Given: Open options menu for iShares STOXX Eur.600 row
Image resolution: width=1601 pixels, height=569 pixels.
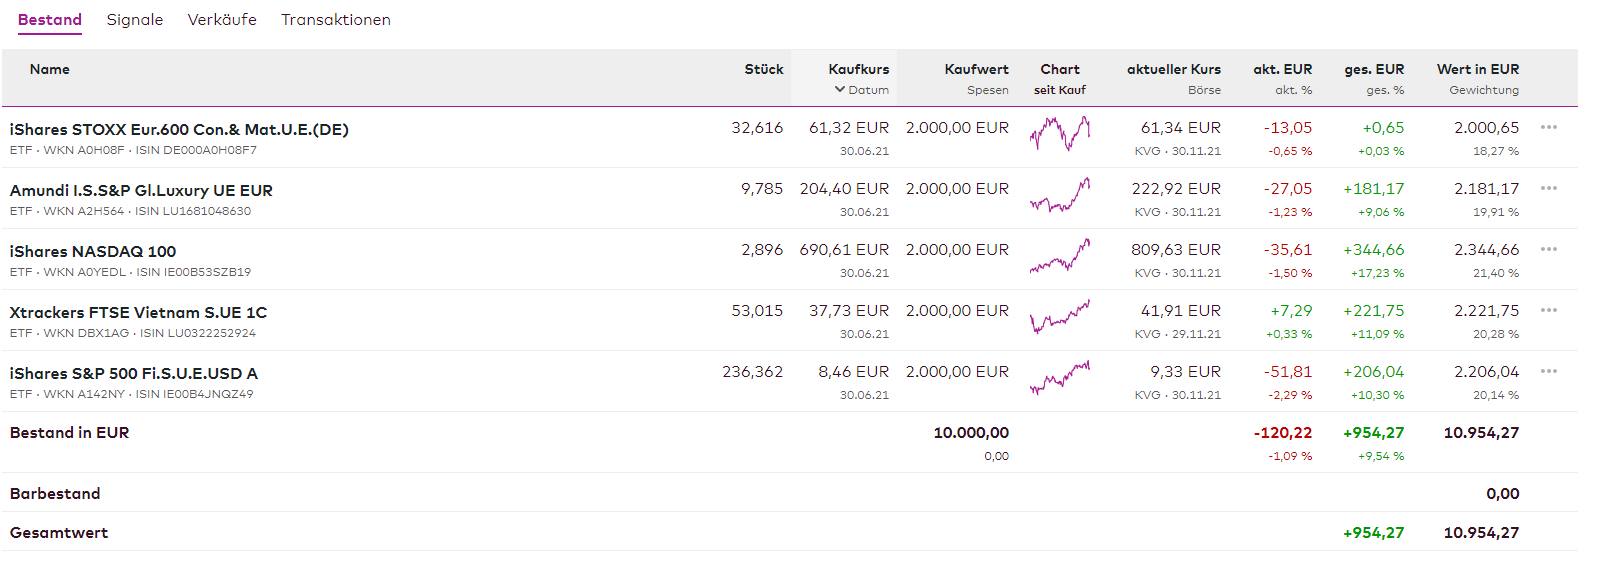Looking at the screenshot, I should (x=1549, y=128).
